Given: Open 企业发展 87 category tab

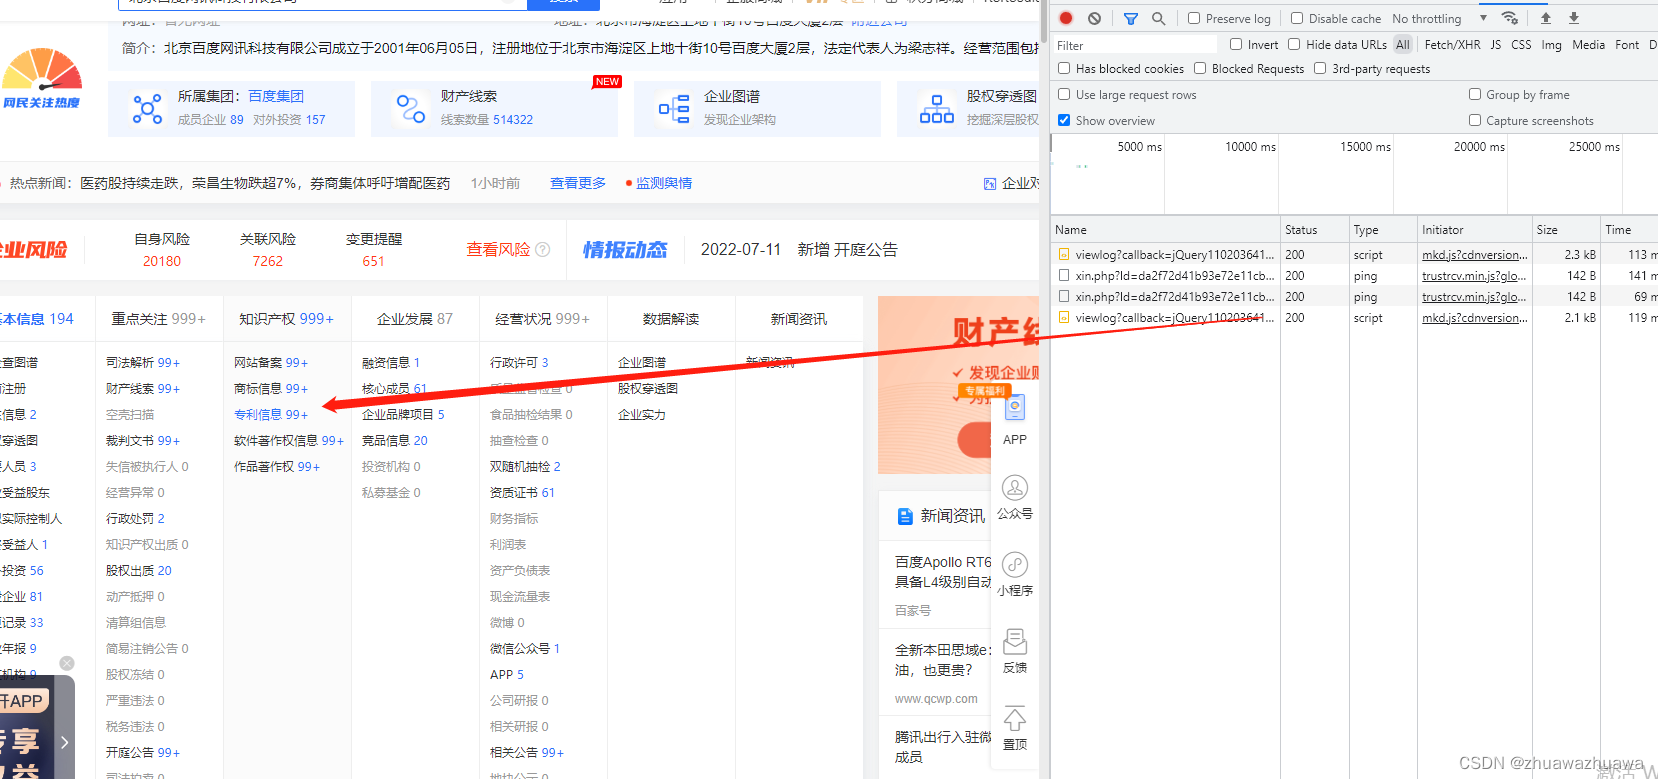Looking at the screenshot, I should pos(414,319).
